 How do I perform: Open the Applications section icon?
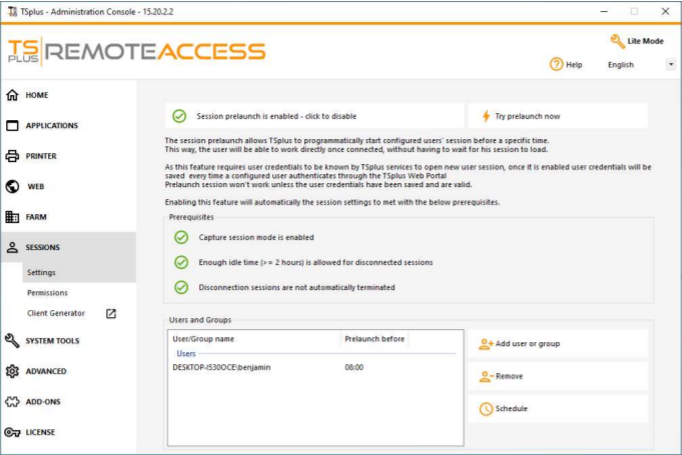coord(13,126)
